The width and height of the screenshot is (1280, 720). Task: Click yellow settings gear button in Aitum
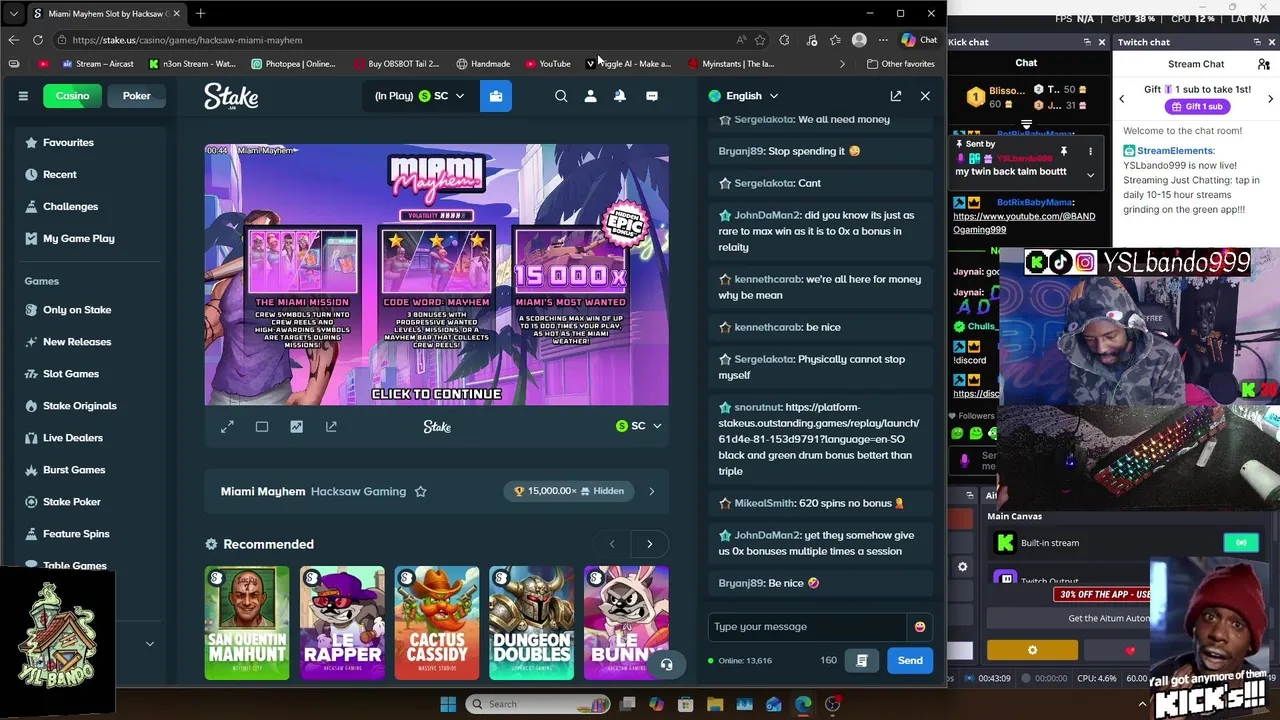click(1032, 651)
